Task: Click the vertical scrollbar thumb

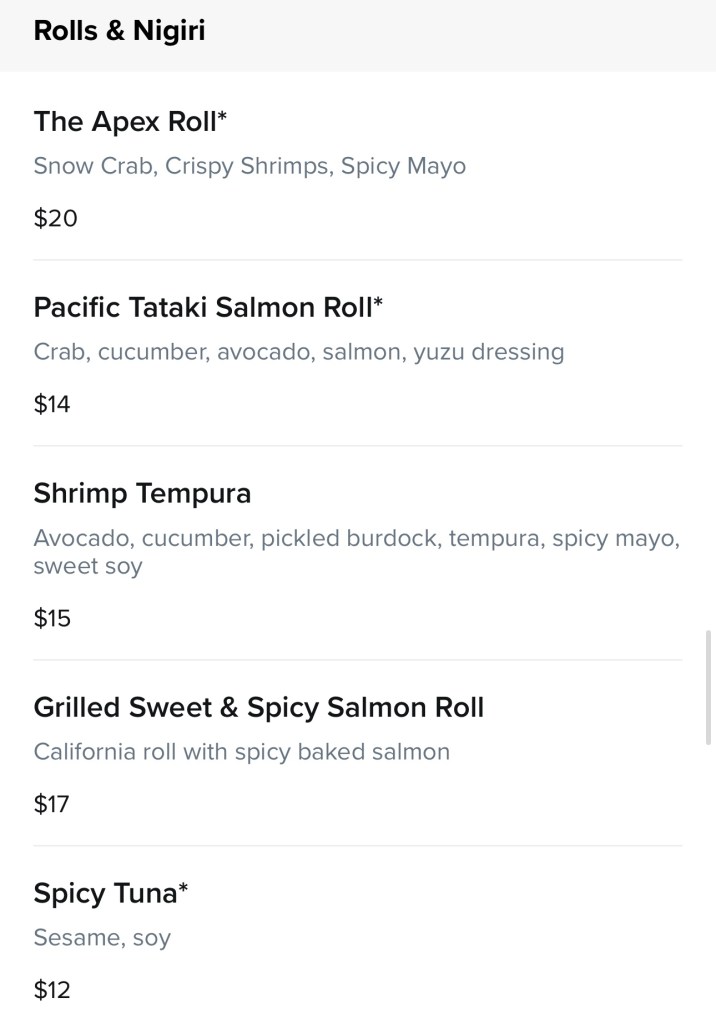Action: tap(709, 686)
